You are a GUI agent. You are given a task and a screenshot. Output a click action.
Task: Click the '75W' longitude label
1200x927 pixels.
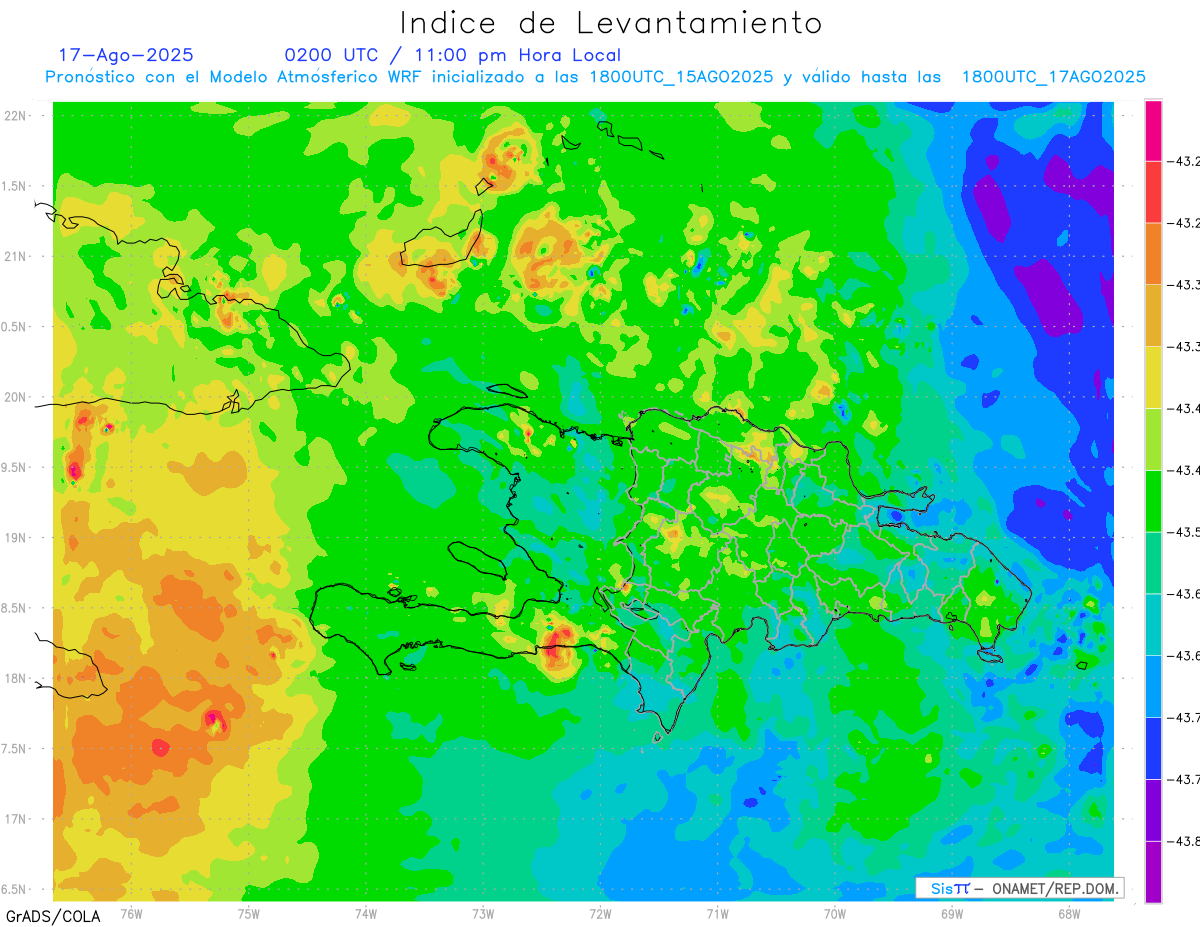248,914
